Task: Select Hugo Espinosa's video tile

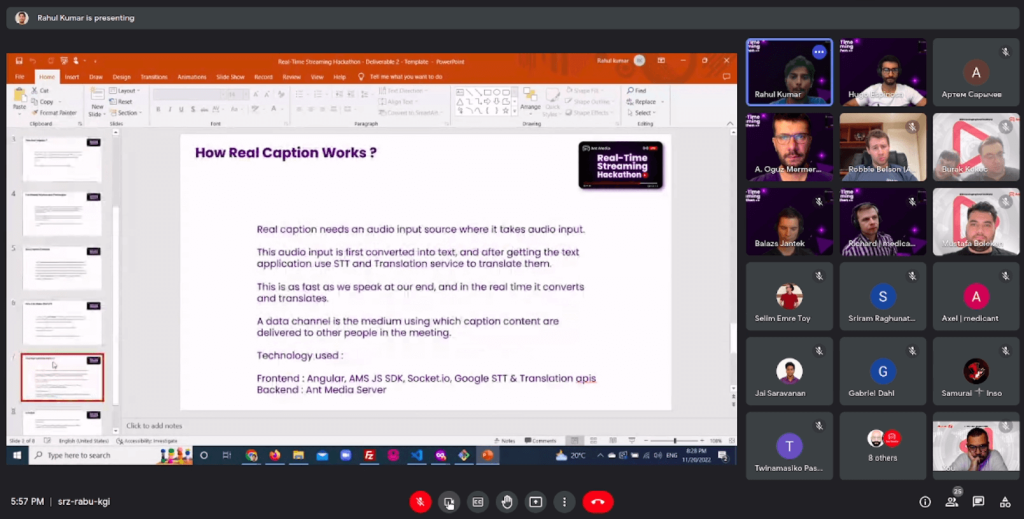Action: [x=883, y=72]
